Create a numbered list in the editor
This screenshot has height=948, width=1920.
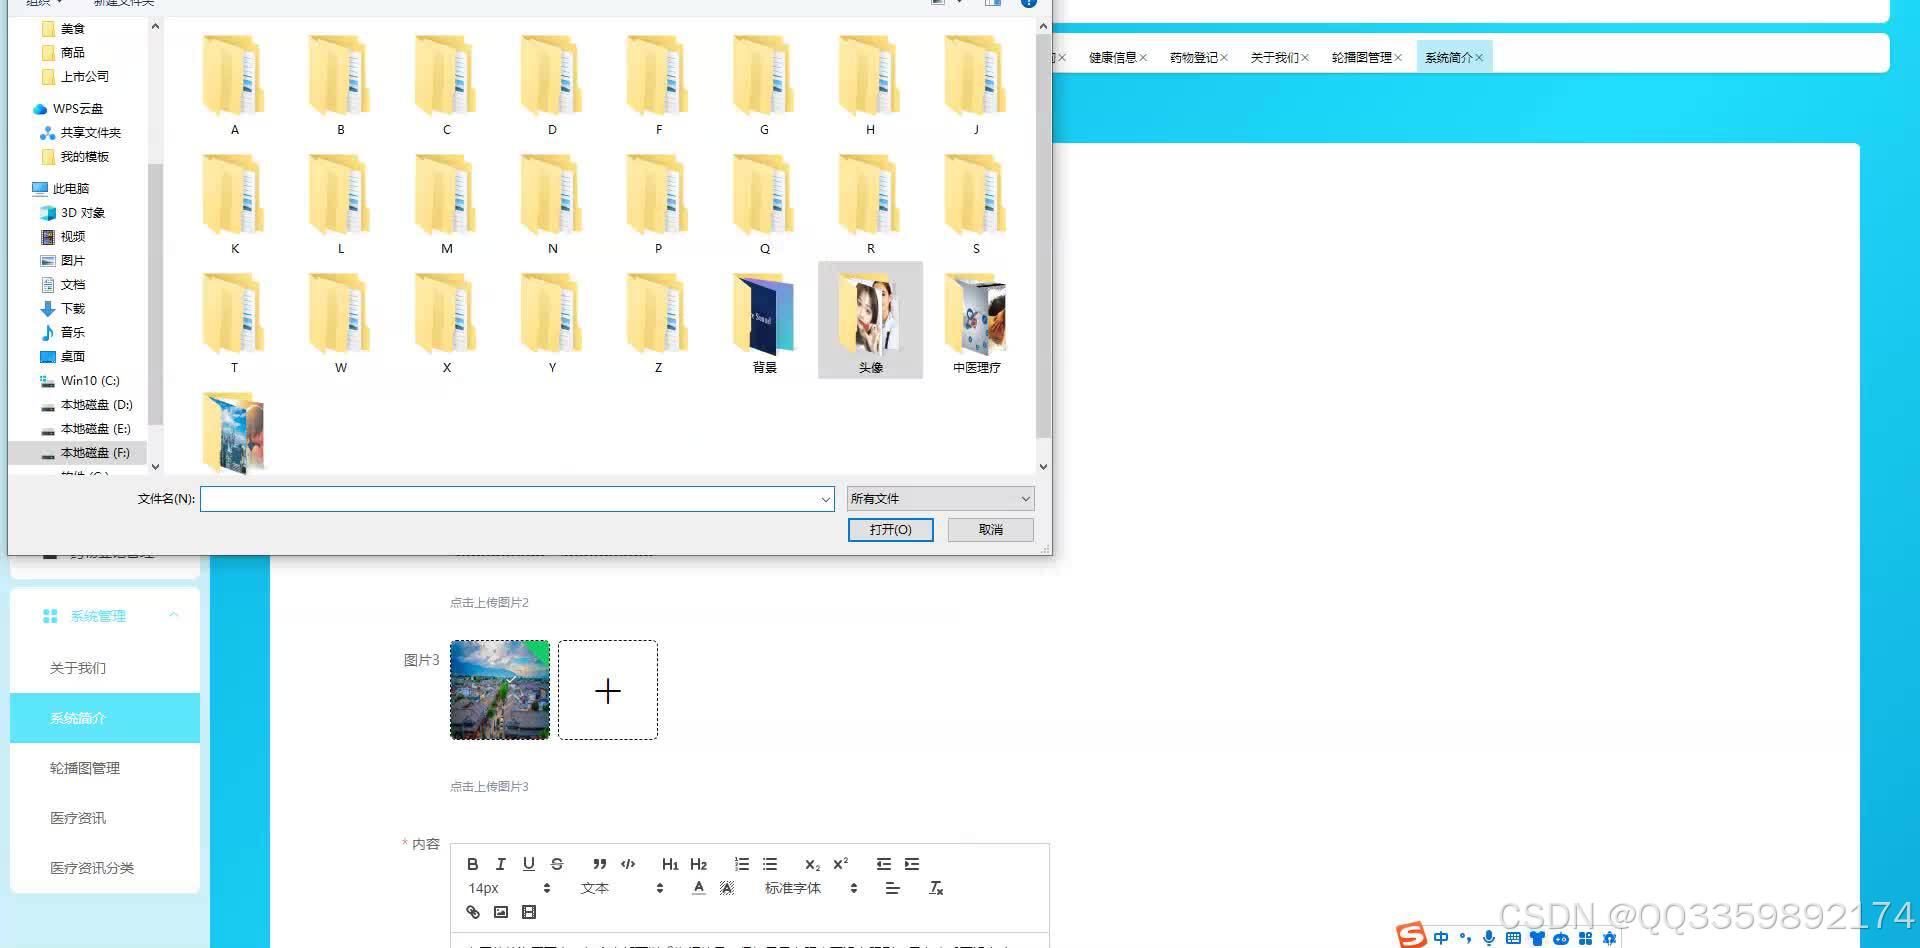[x=741, y=864]
